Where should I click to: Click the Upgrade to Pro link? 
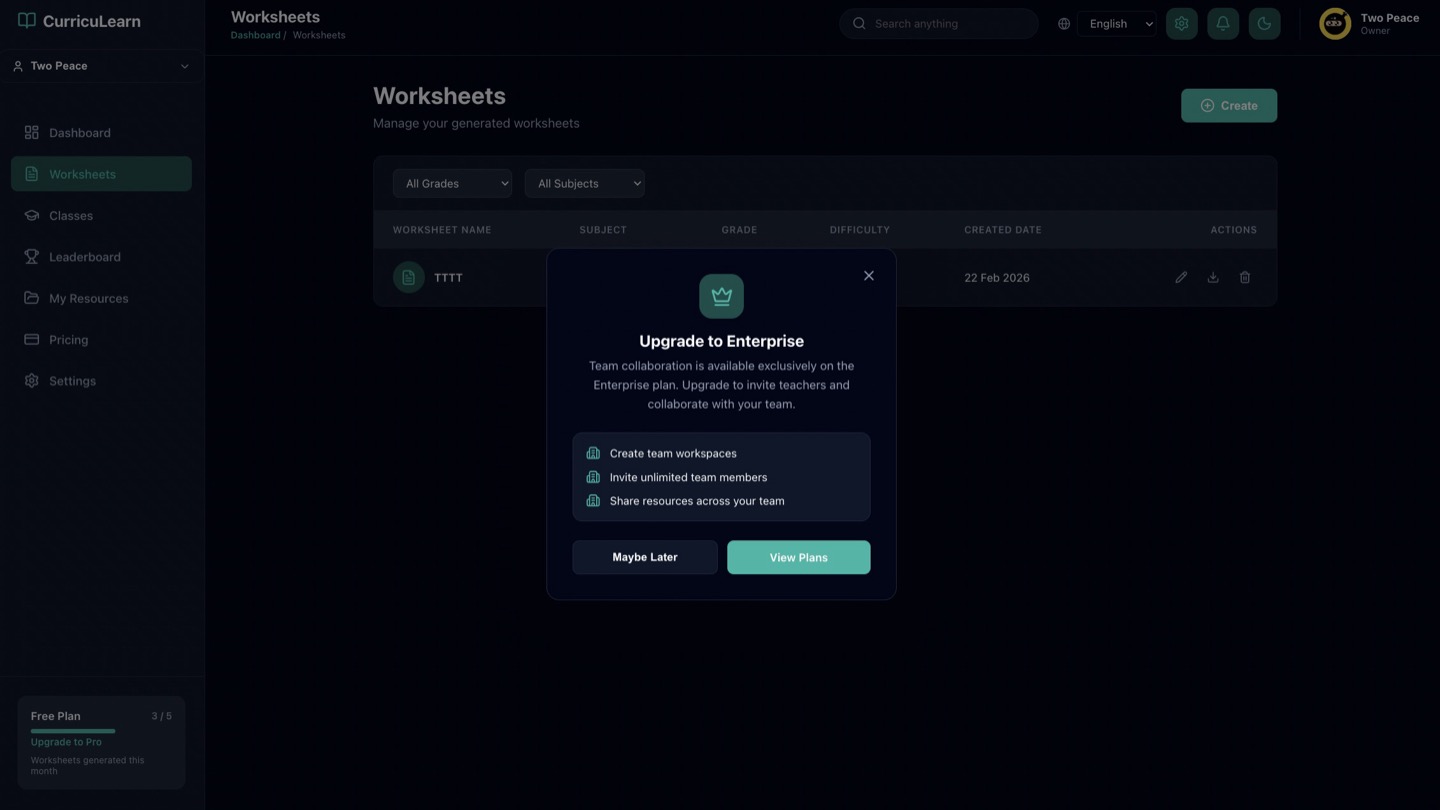[x=66, y=742]
